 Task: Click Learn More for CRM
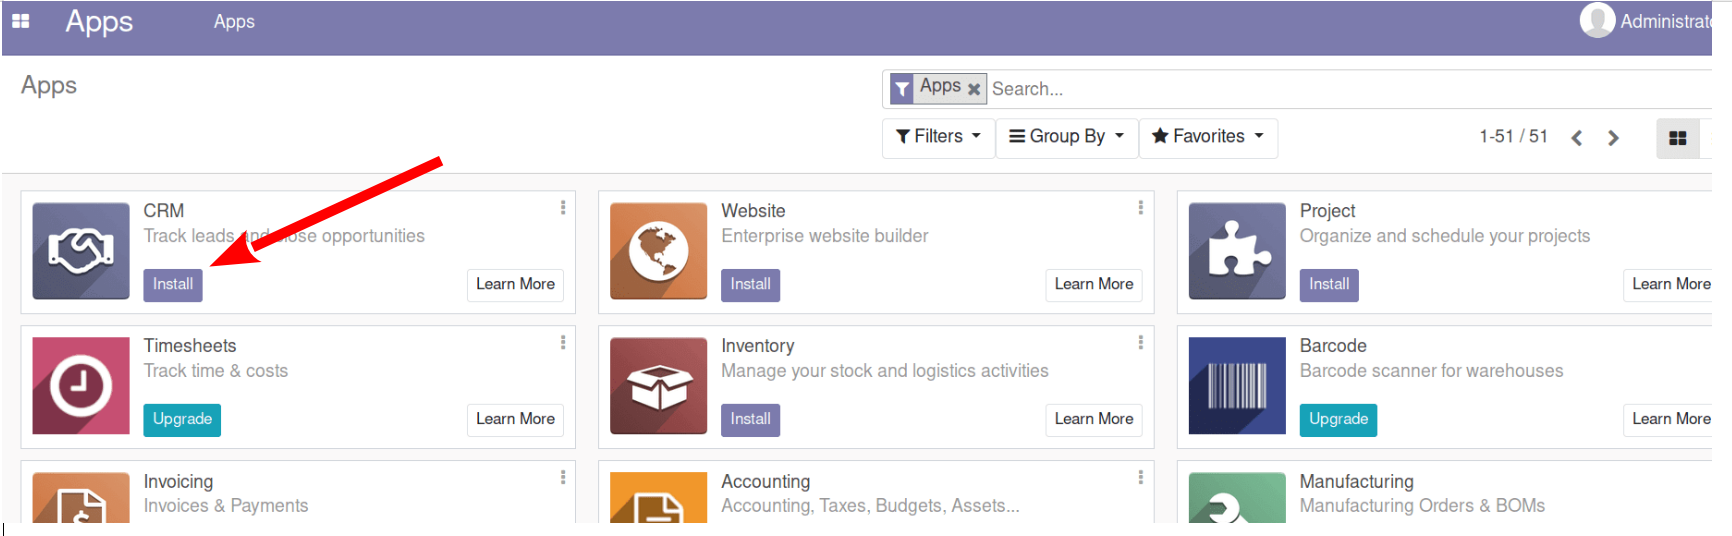[x=515, y=285]
